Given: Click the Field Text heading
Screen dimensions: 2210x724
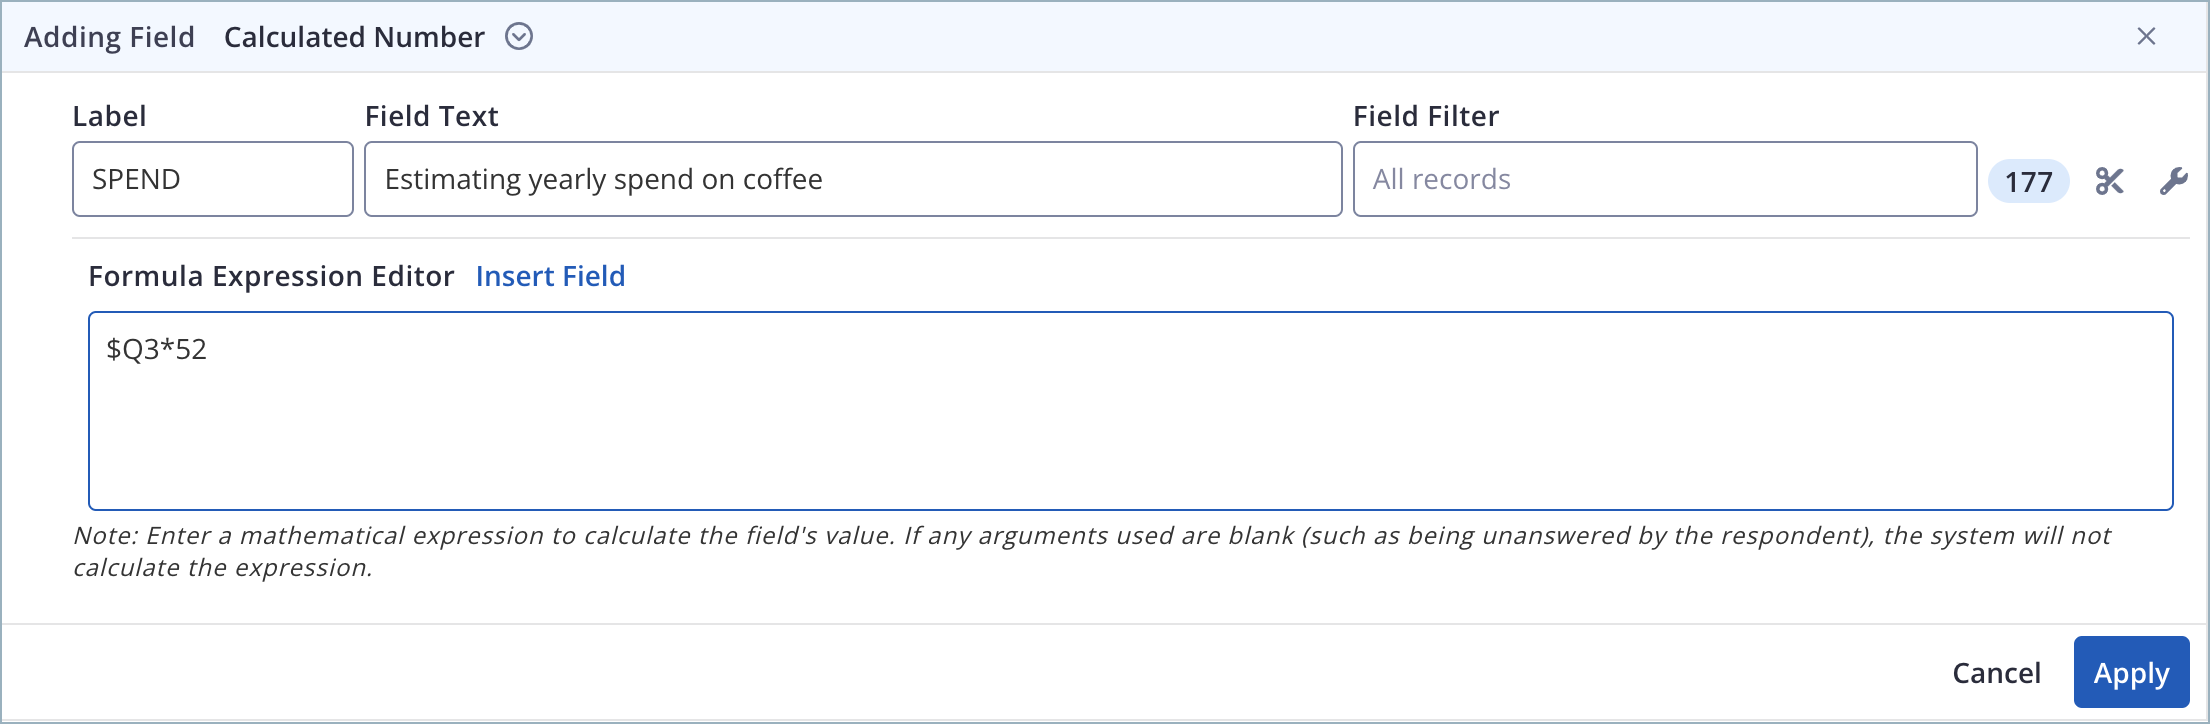Looking at the screenshot, I should click(x=432, y=115).
